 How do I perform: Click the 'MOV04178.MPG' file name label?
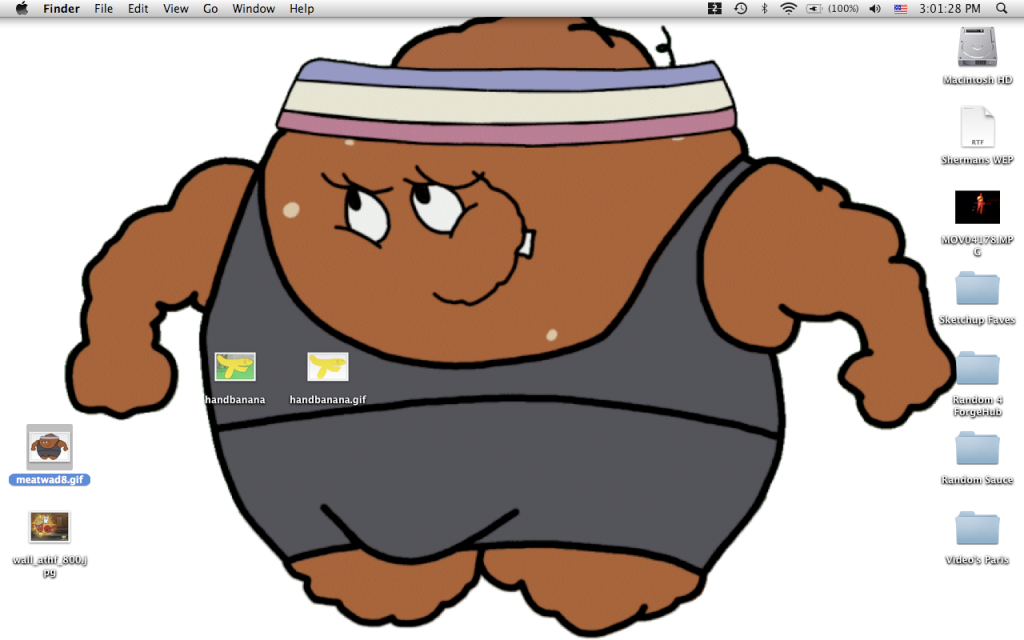pos(977,246)
